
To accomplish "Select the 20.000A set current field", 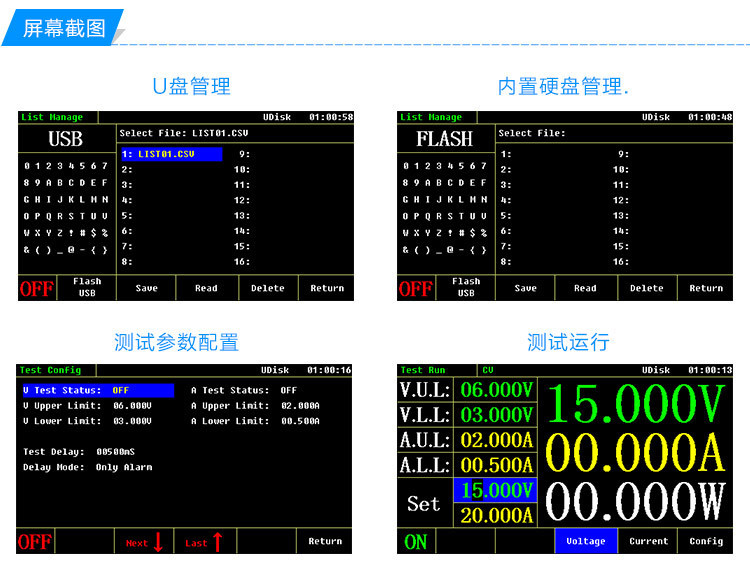I will [496, 515].
